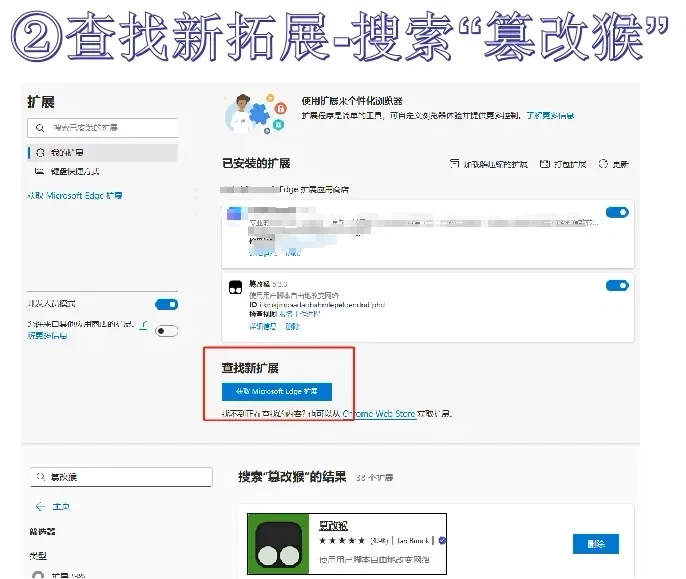Image resolution: width=686 pixels, height=579 pixels.
Task: Open 篡改猴 详细信息 link
Action: click(262, 326)
